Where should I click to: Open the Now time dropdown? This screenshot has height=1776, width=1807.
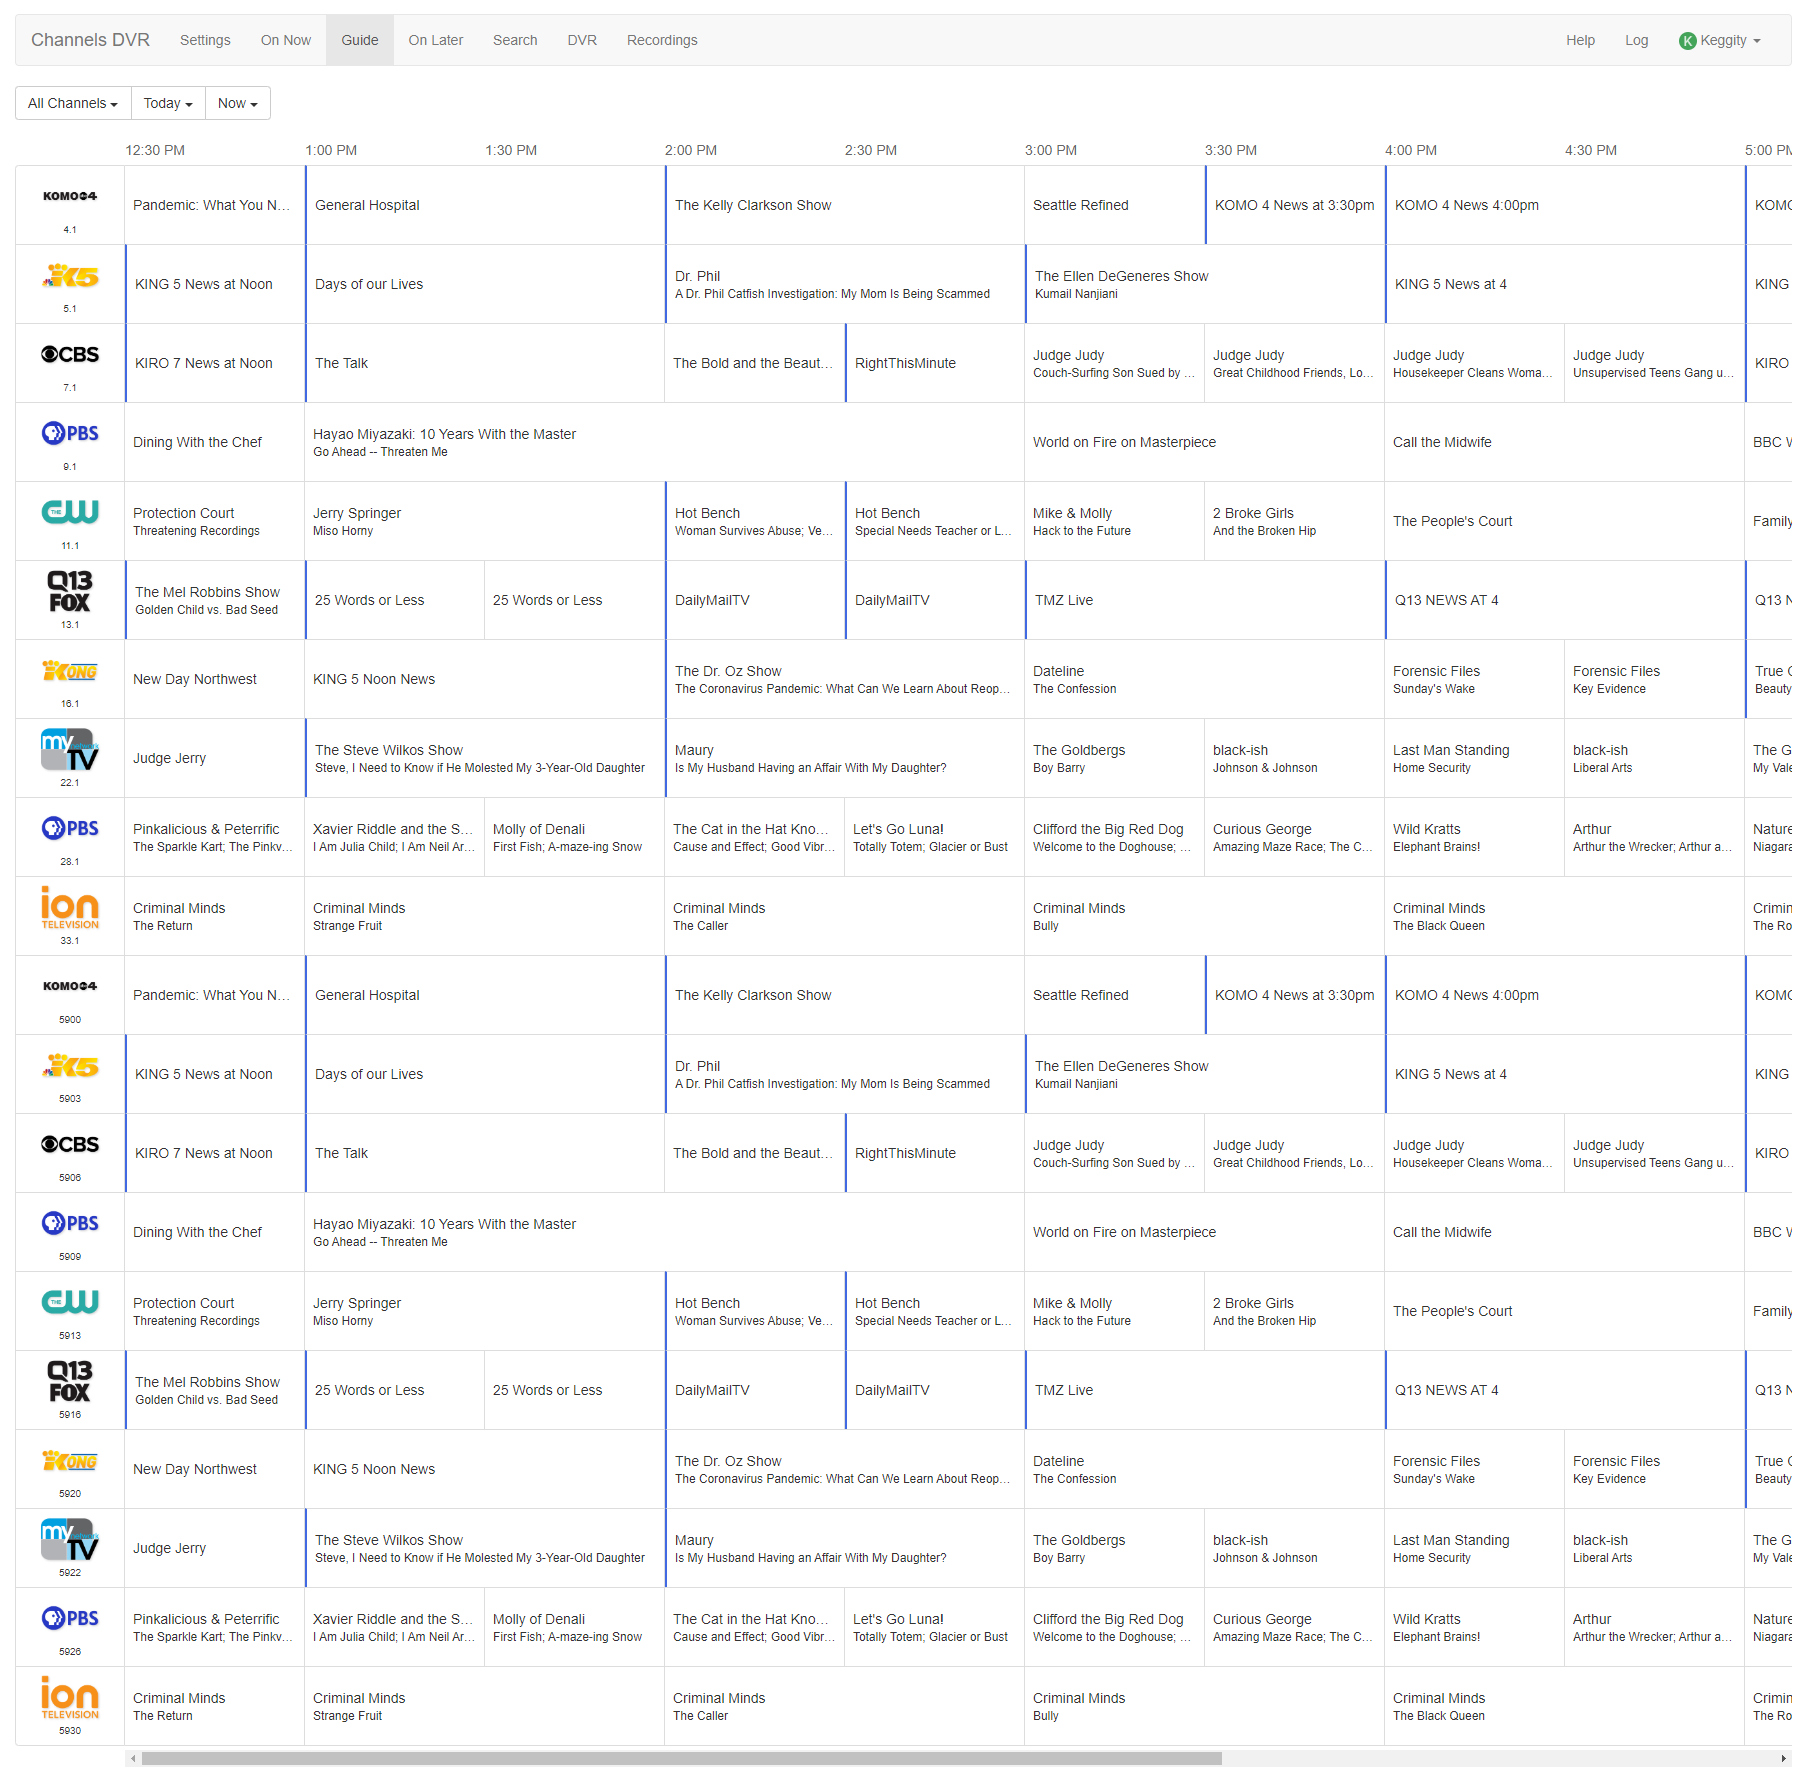(x=238, y=103)
